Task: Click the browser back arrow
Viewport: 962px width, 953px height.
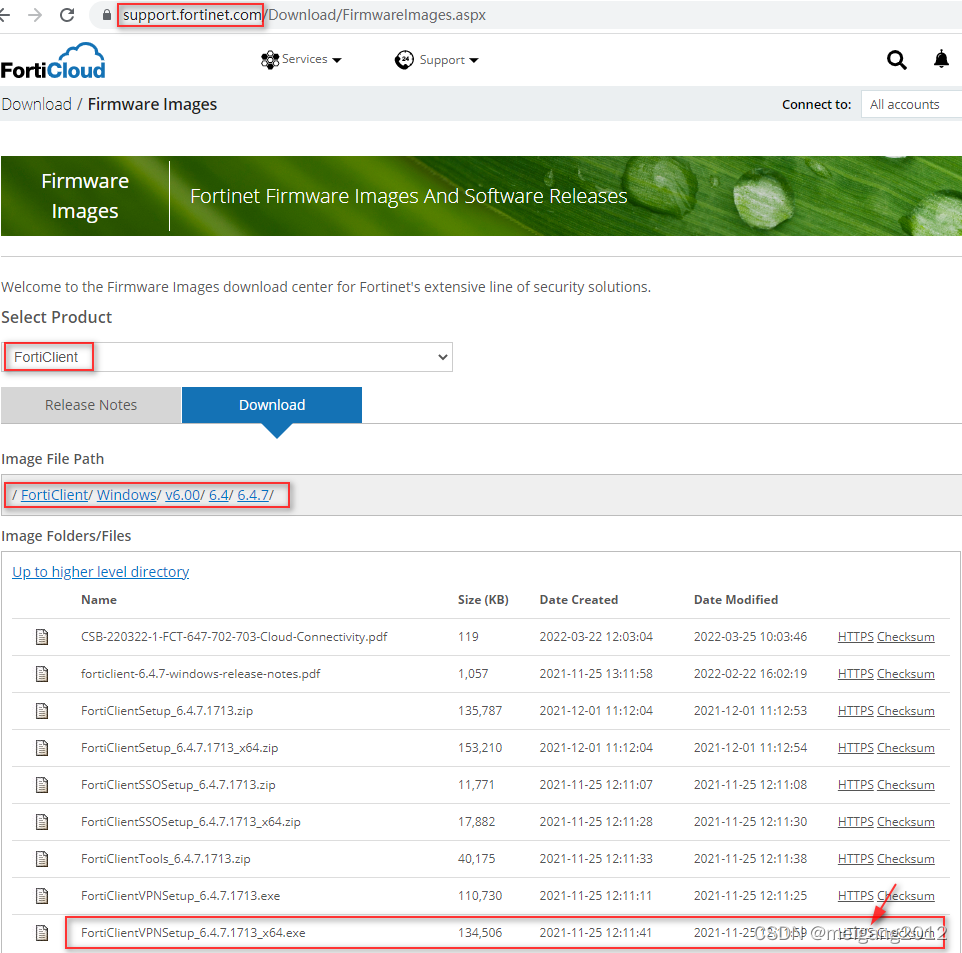Action: click(5, 15)
